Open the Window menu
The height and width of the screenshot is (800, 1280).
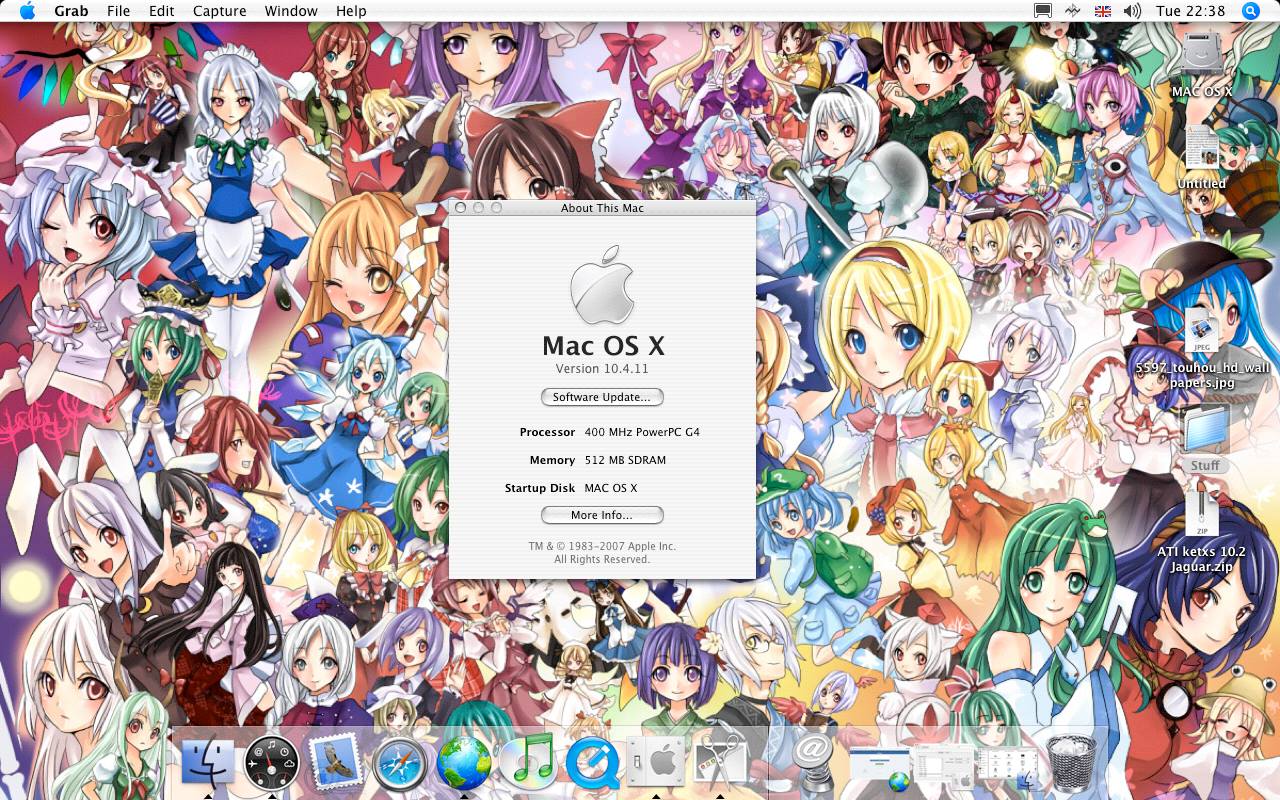(x=291, y=11)
